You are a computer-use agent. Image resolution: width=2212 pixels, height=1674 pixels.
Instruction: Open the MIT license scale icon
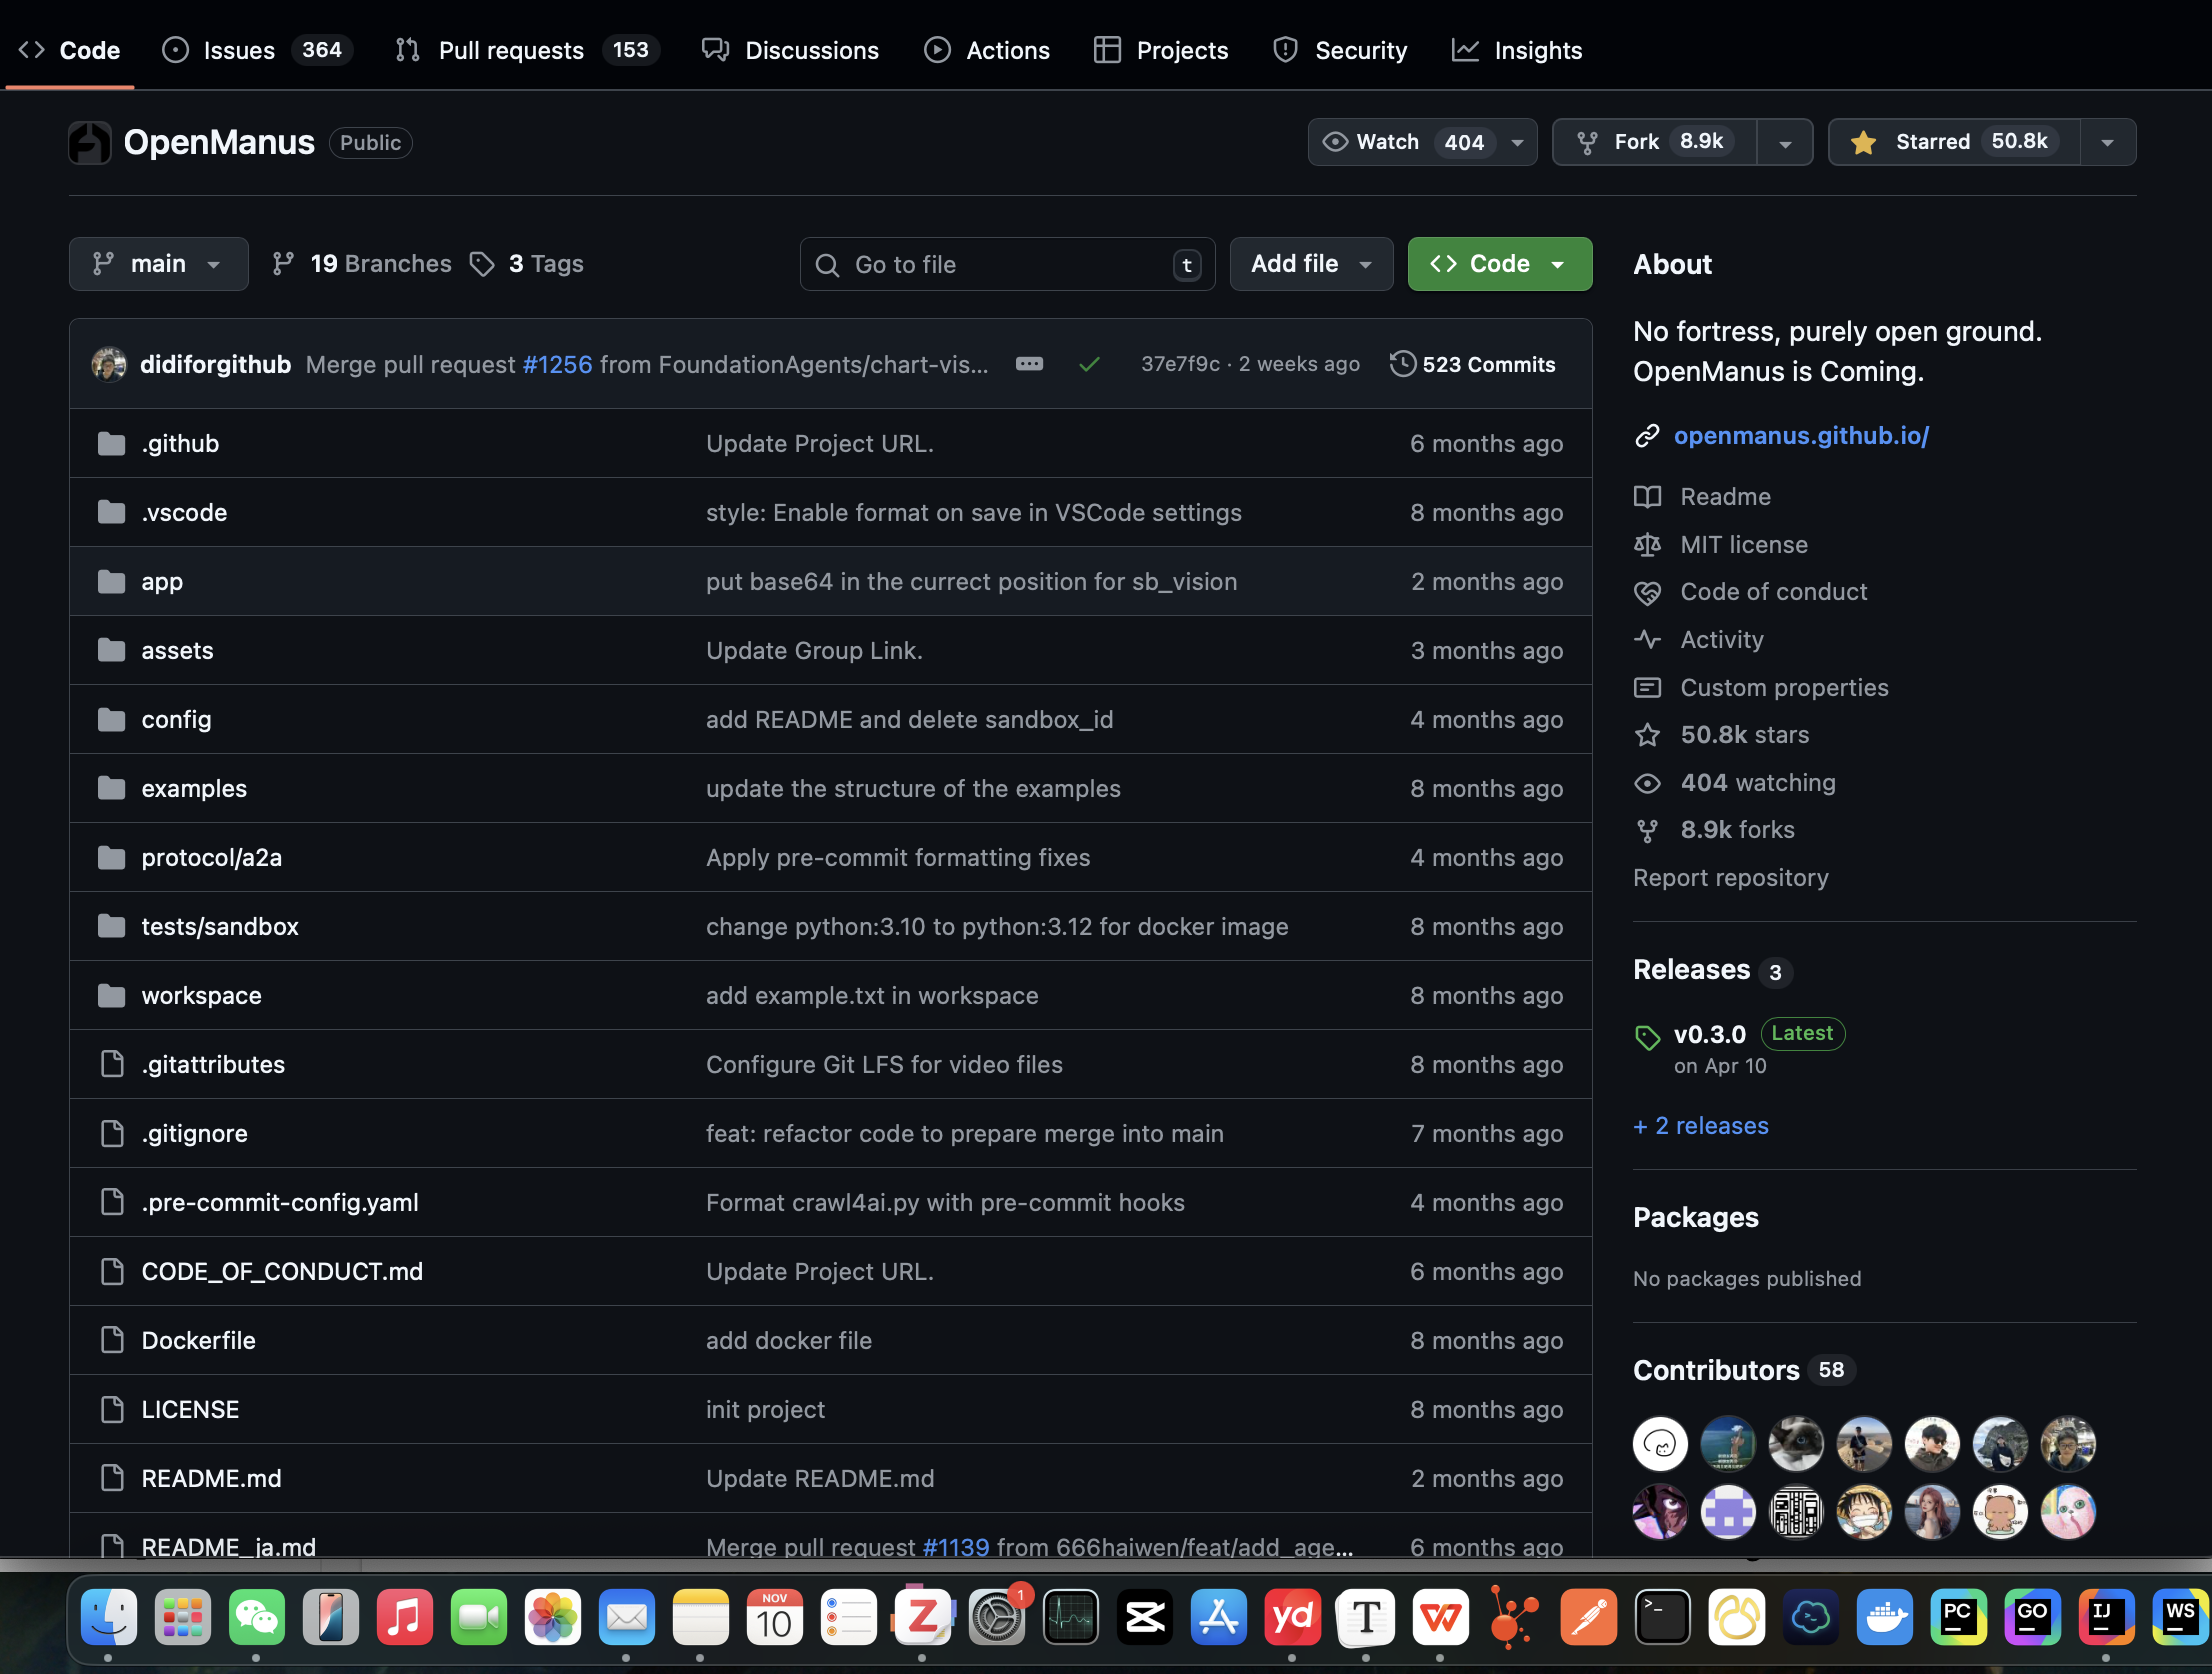[x=1647, y=545]
